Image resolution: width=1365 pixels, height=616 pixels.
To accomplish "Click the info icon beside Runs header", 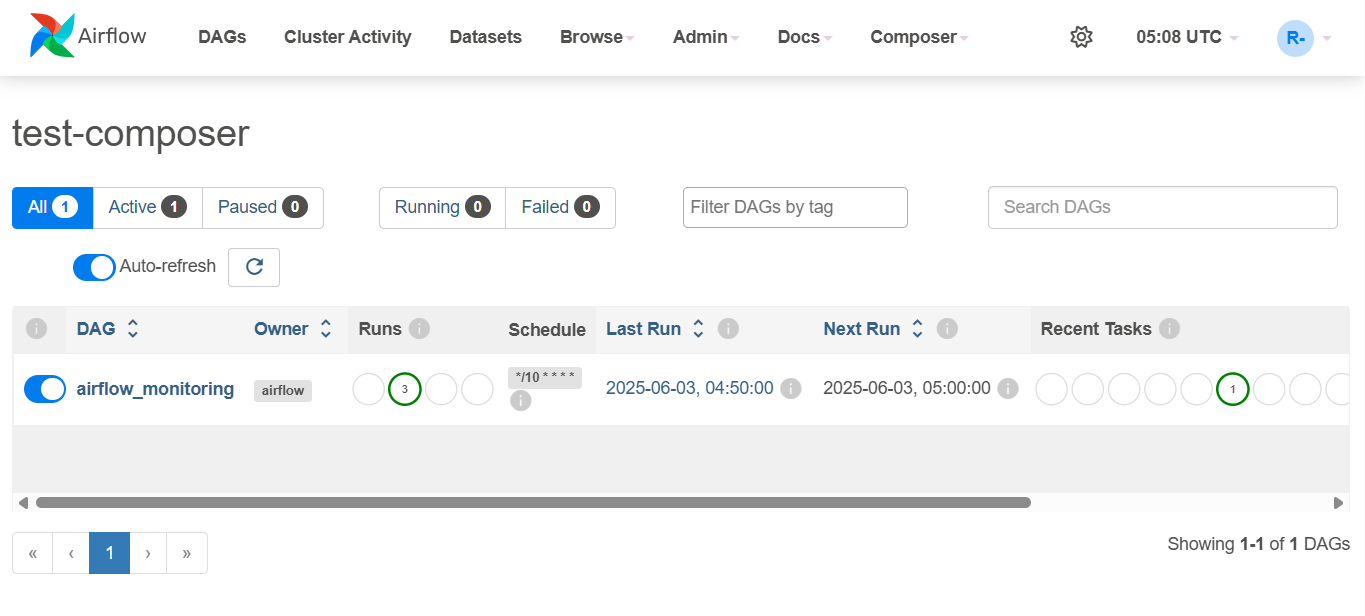I will (420, 329).
